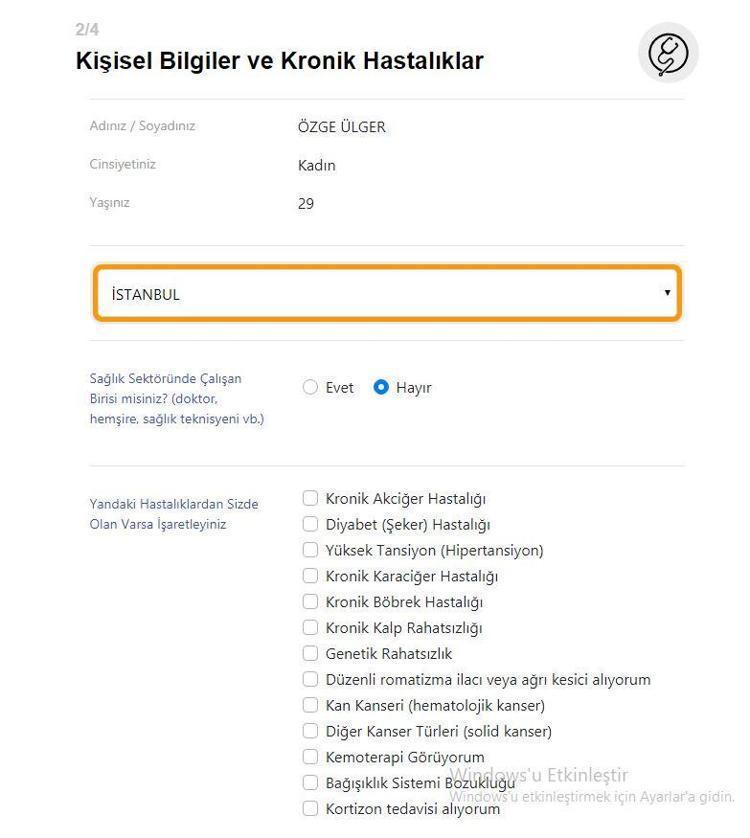Click the stethoscope icon at top right

tap(668, 52)
